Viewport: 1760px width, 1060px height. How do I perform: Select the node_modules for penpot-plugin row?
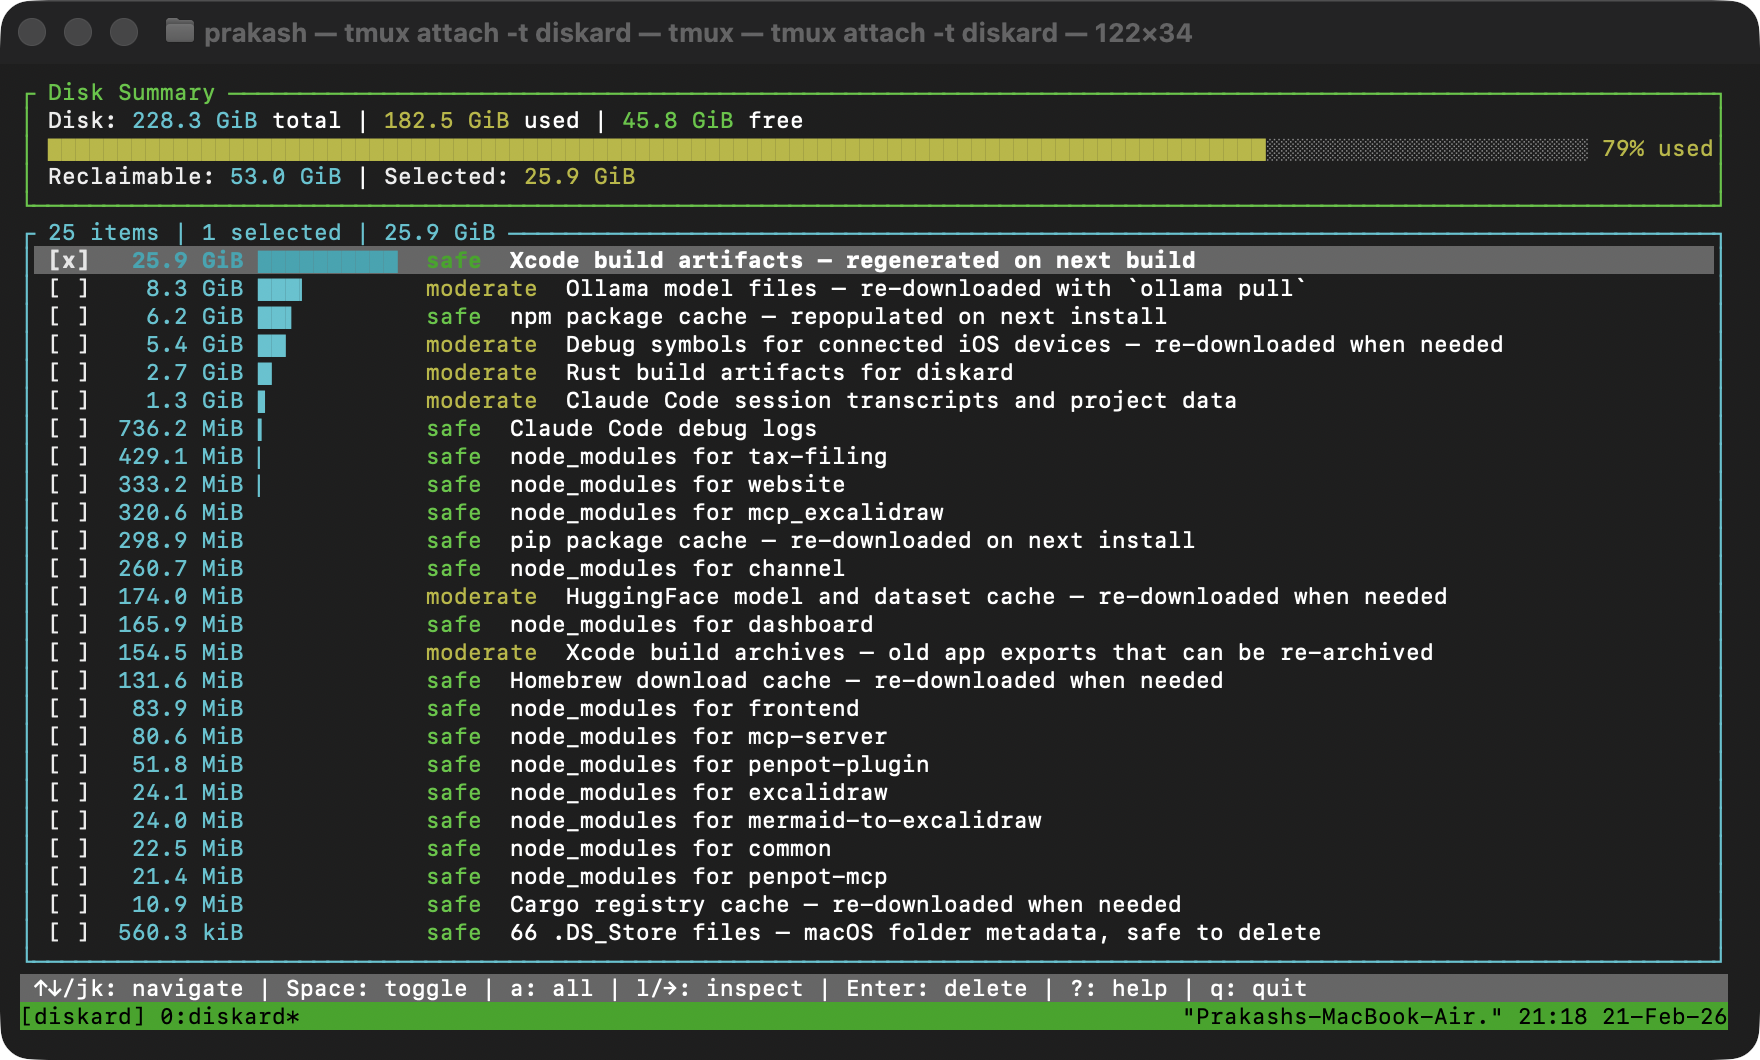[874, 764]
